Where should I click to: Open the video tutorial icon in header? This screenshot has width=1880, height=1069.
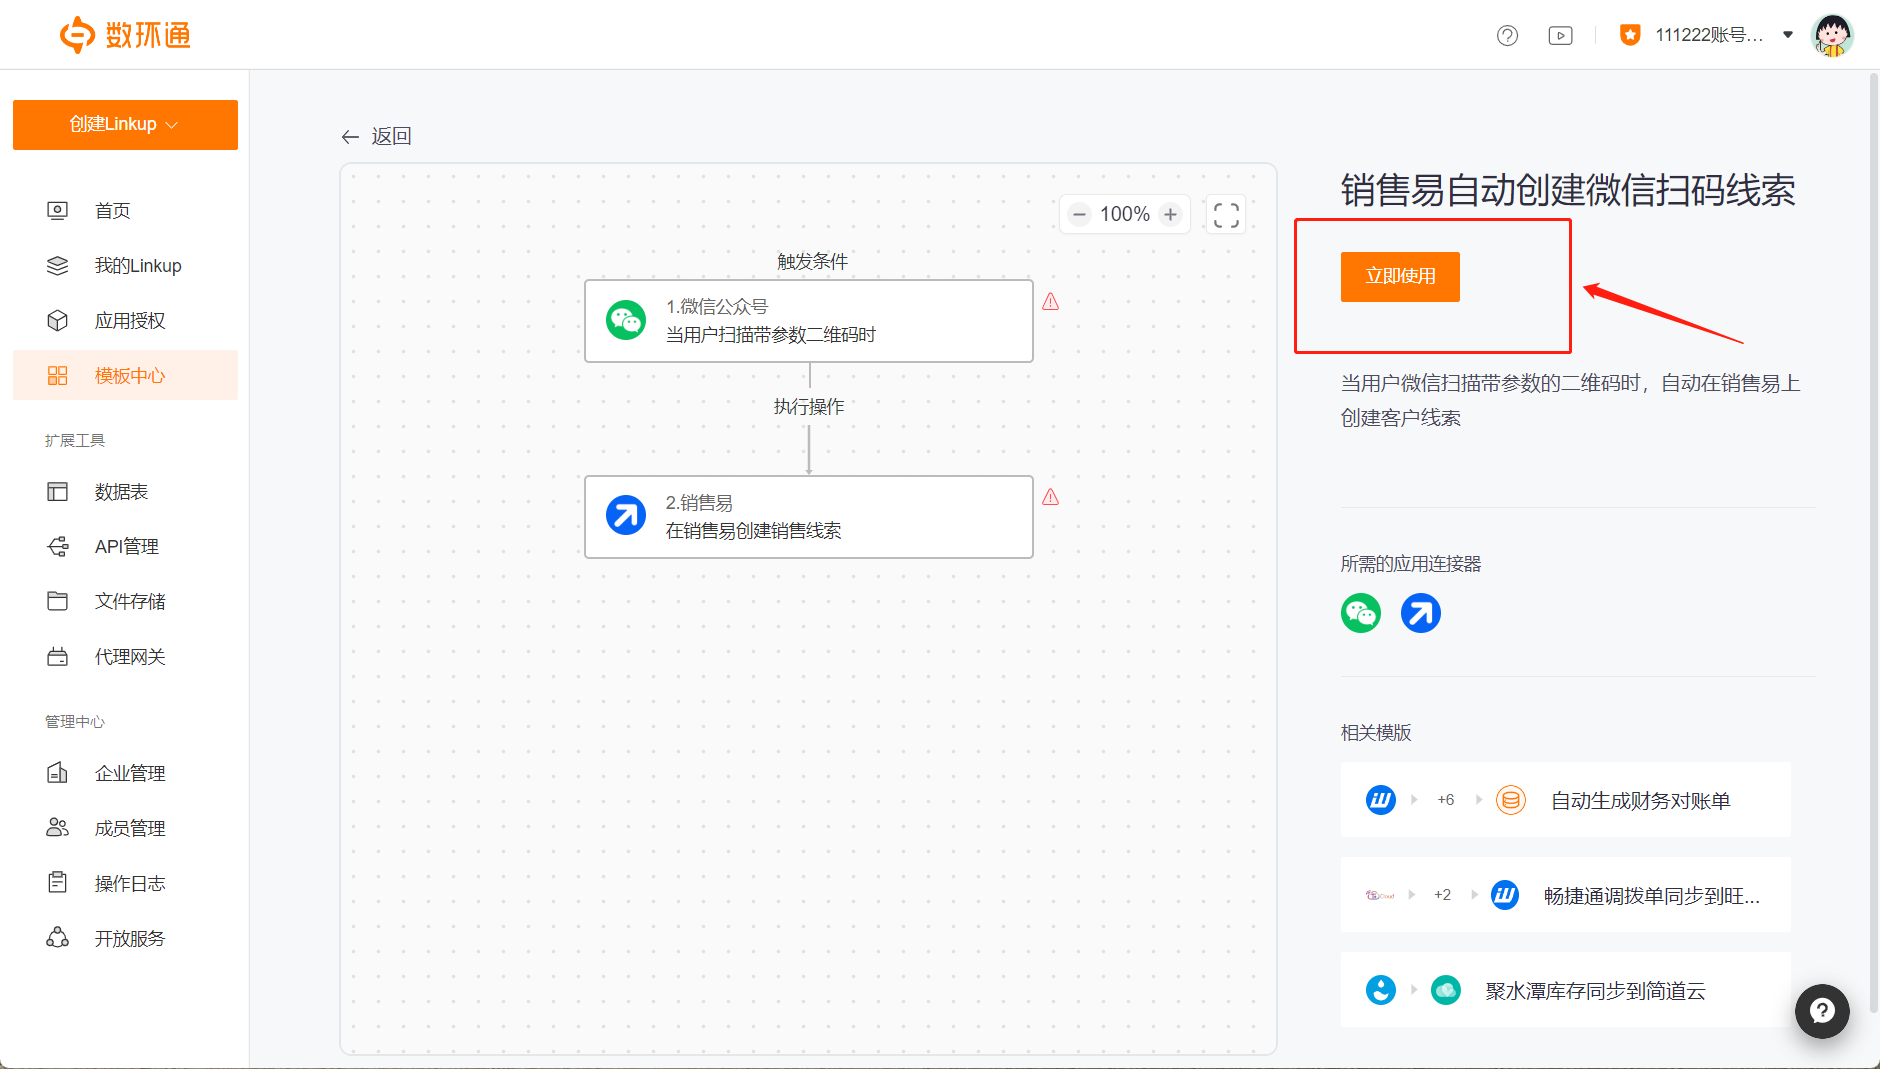pyautogui.click(x=1560, y=36)
